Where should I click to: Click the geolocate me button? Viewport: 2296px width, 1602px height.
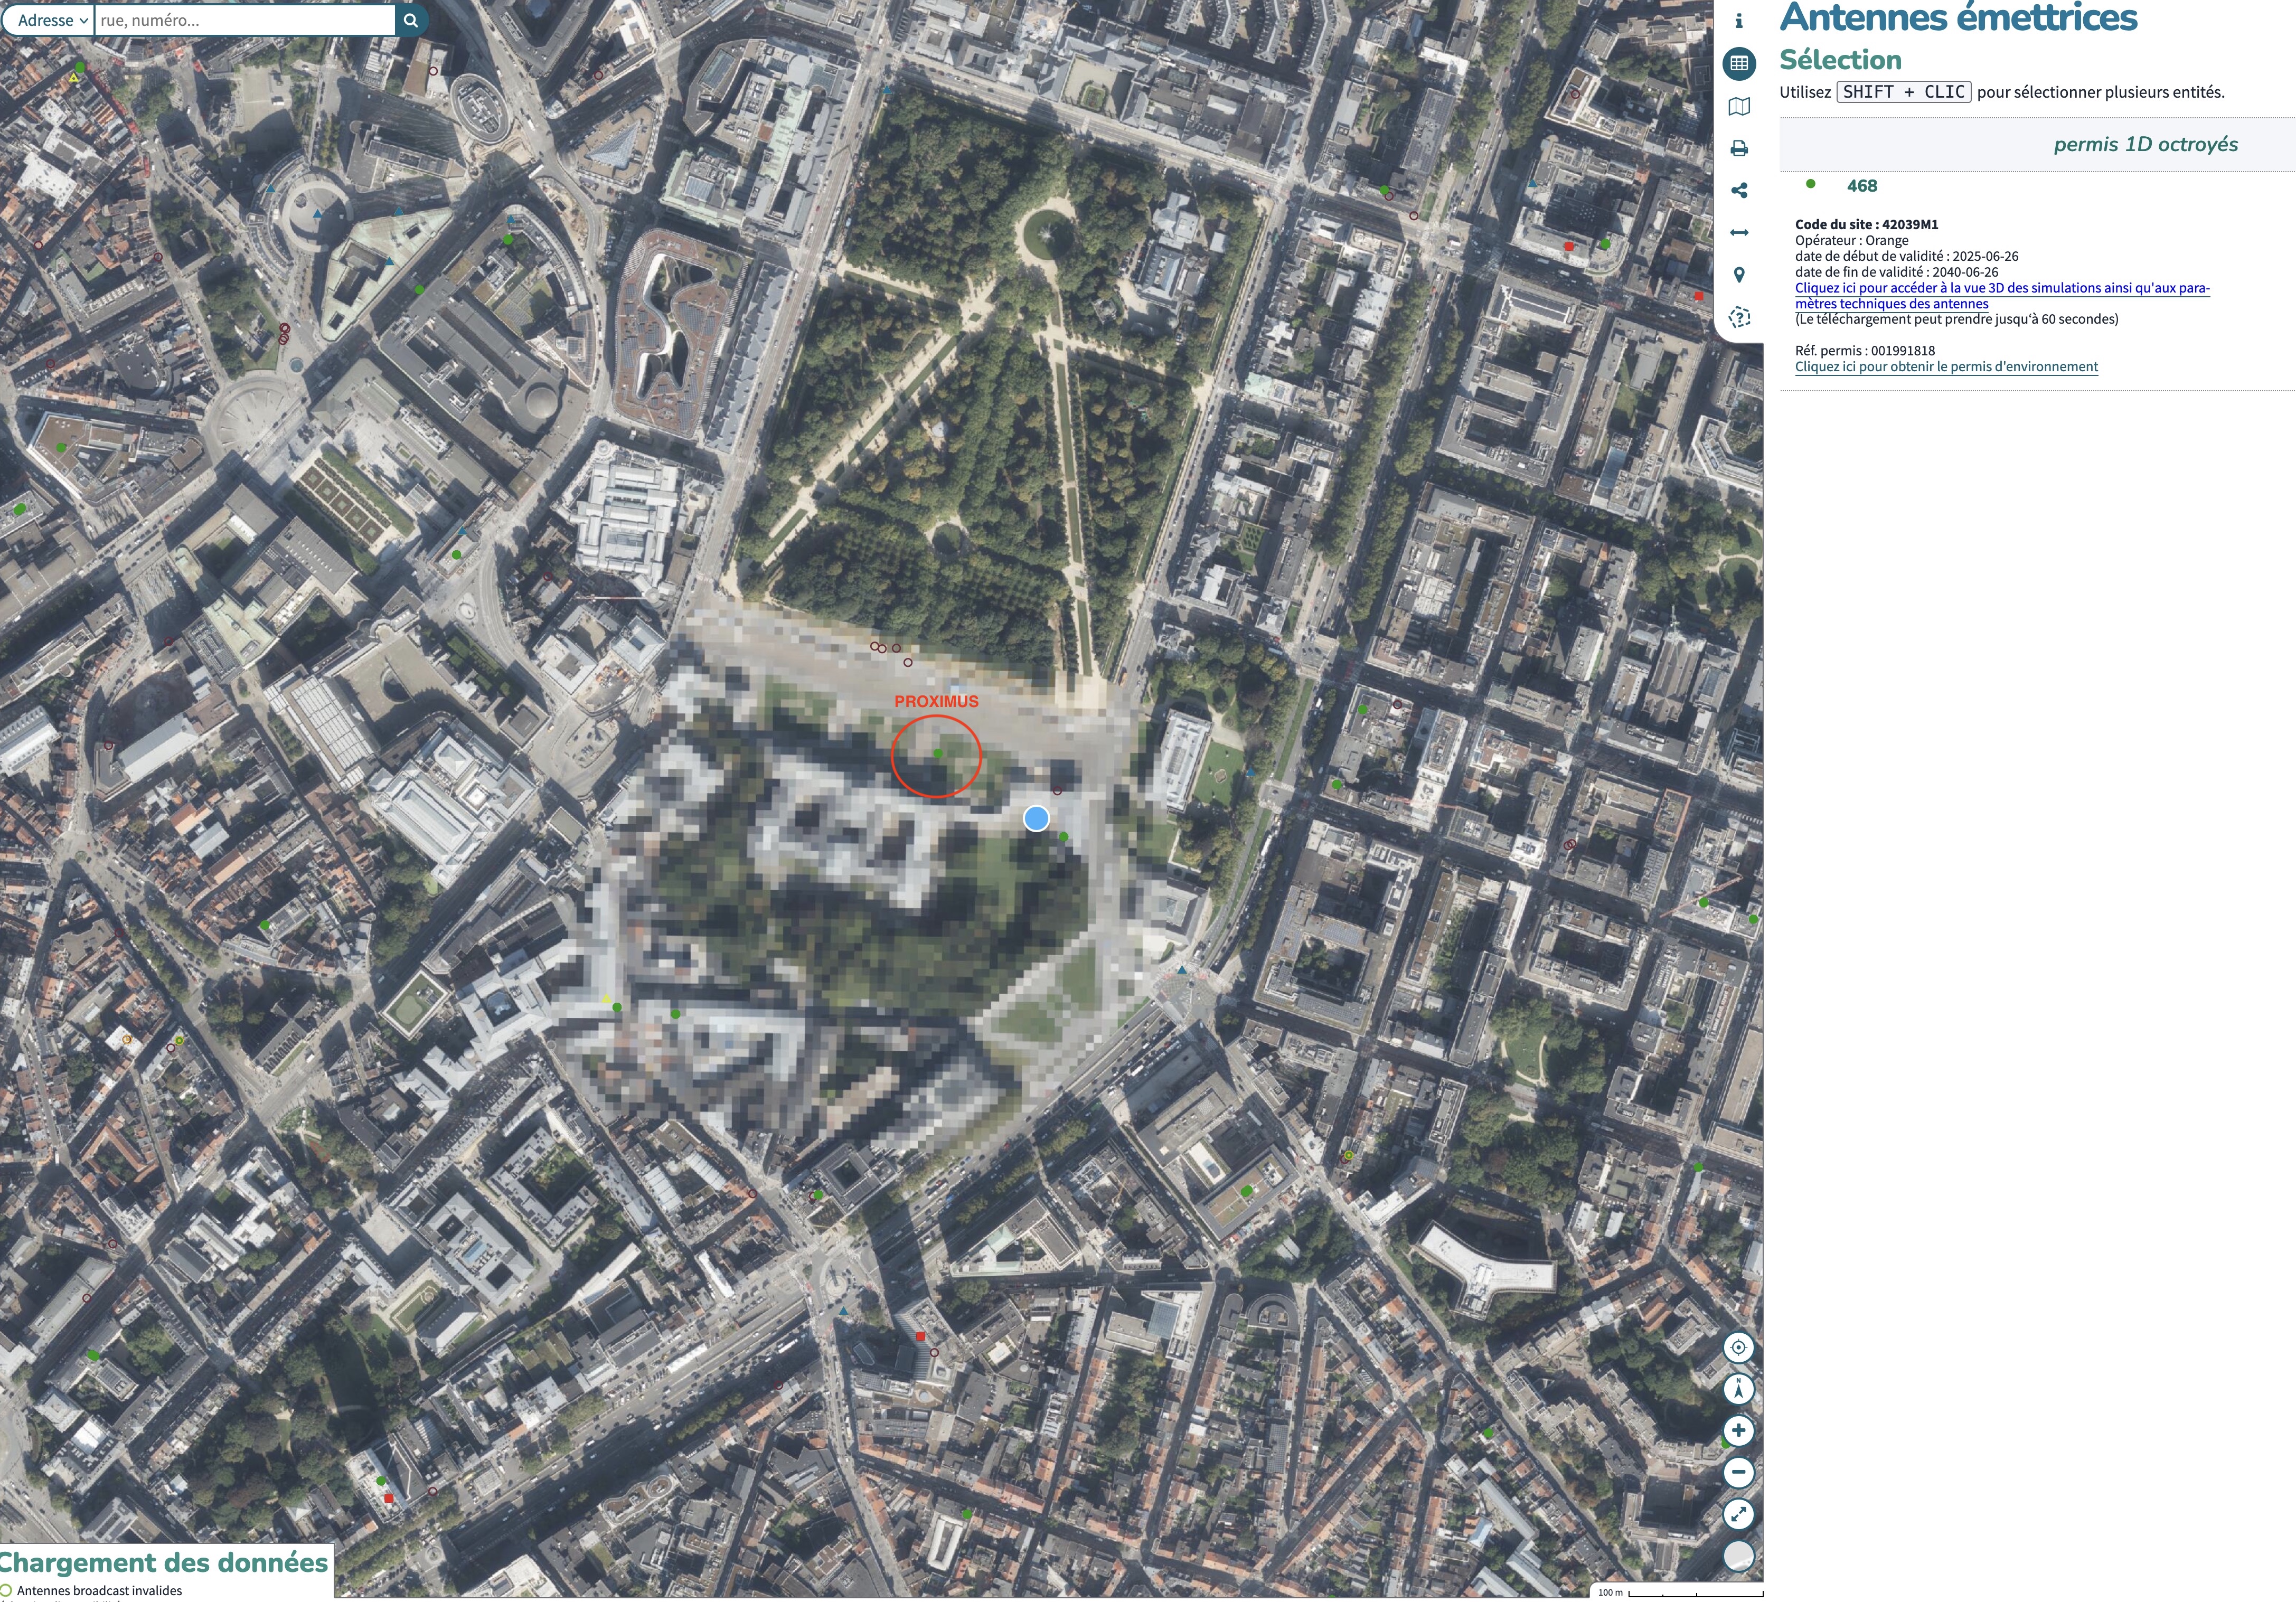[1739, 1348]
